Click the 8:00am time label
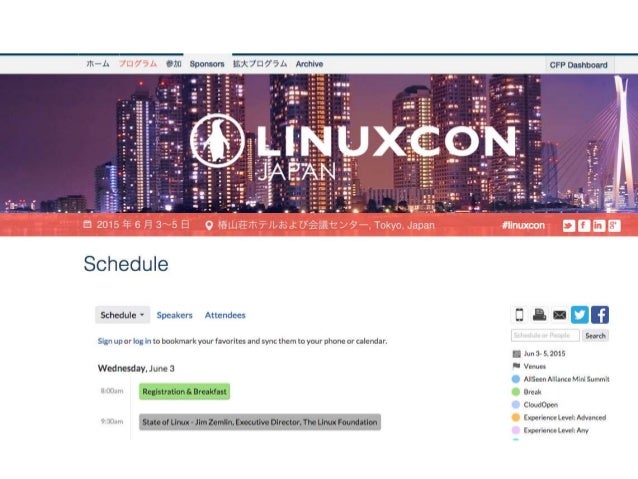This screenshot has height=479, width=638. pyautogui.click(x=112, y=391)
